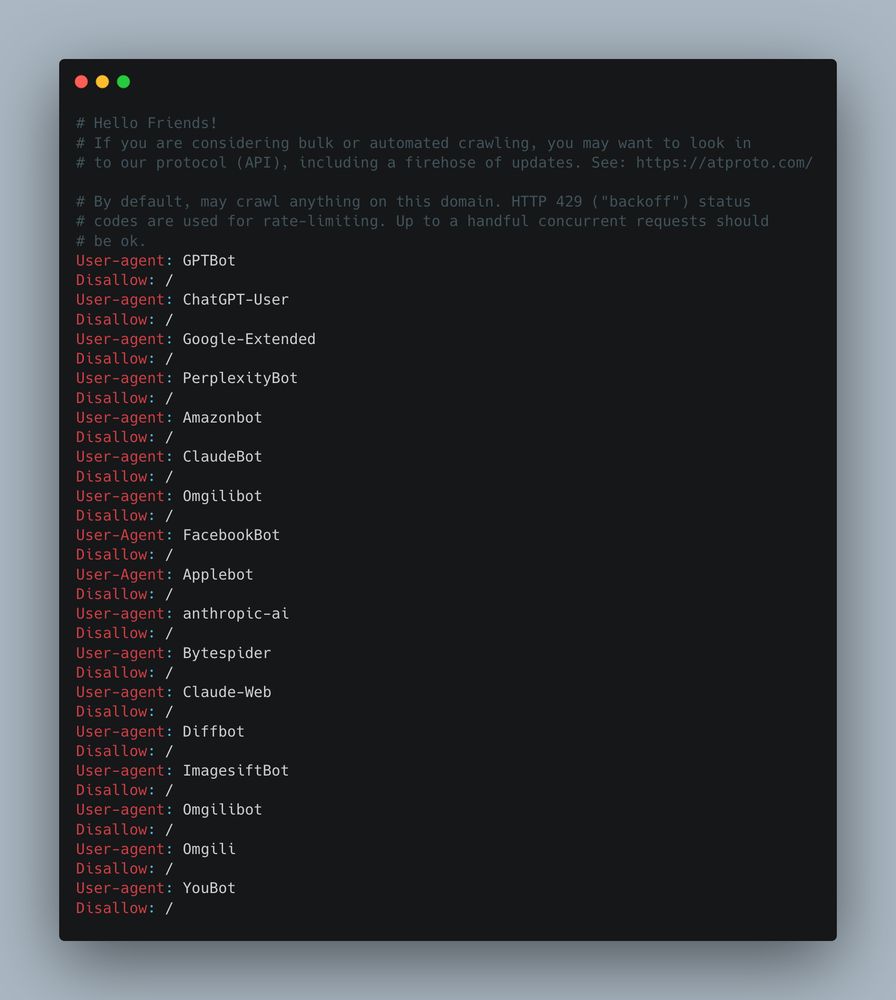Click the green traffic light button

coord(123,81)
